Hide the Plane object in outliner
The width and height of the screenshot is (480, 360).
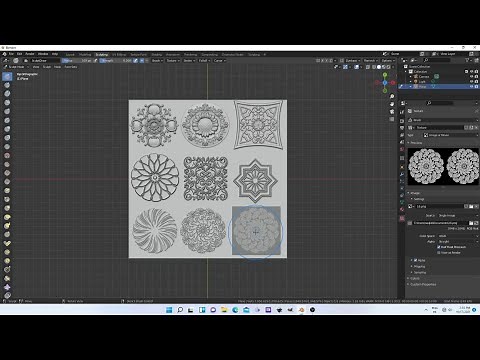[x=471, y=87]
